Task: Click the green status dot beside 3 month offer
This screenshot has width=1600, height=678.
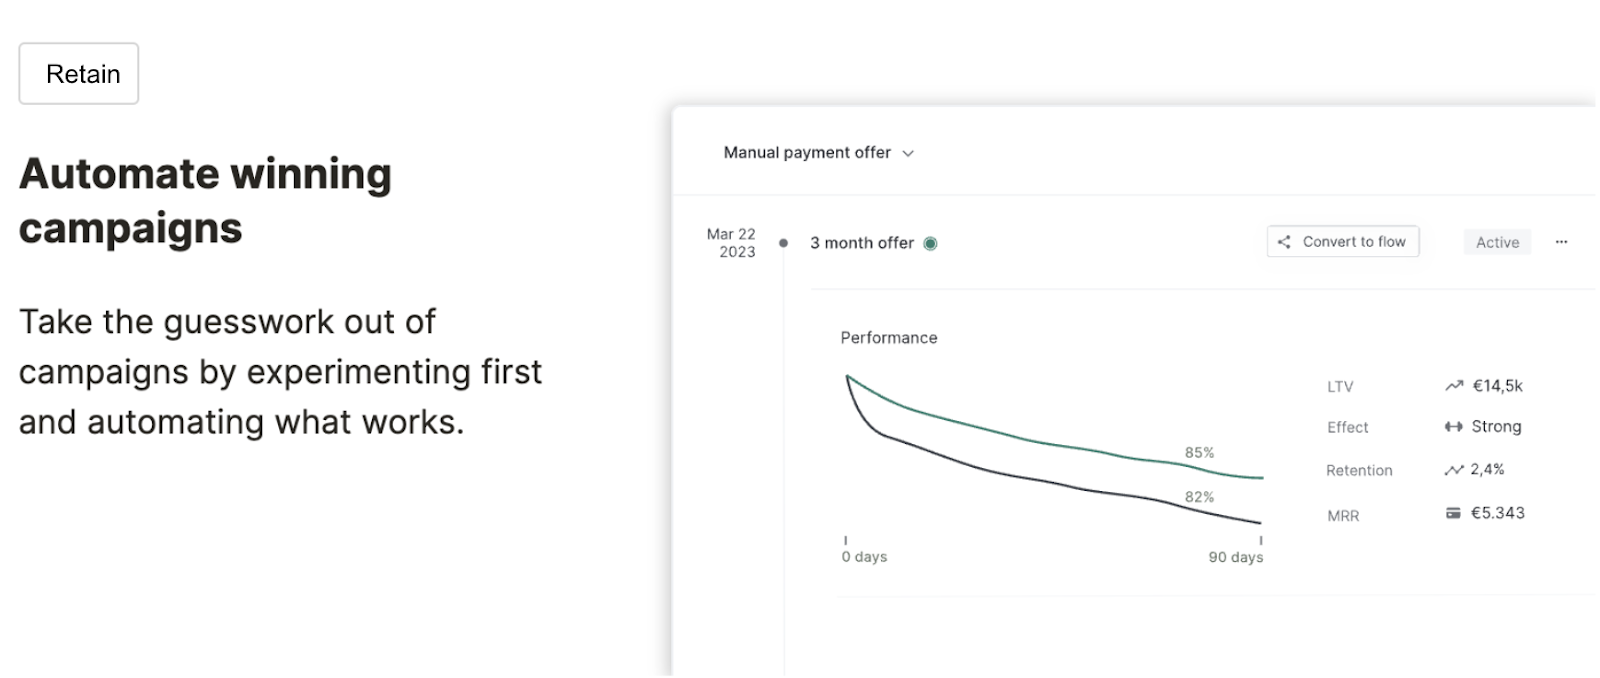Action: coord(930,243)
